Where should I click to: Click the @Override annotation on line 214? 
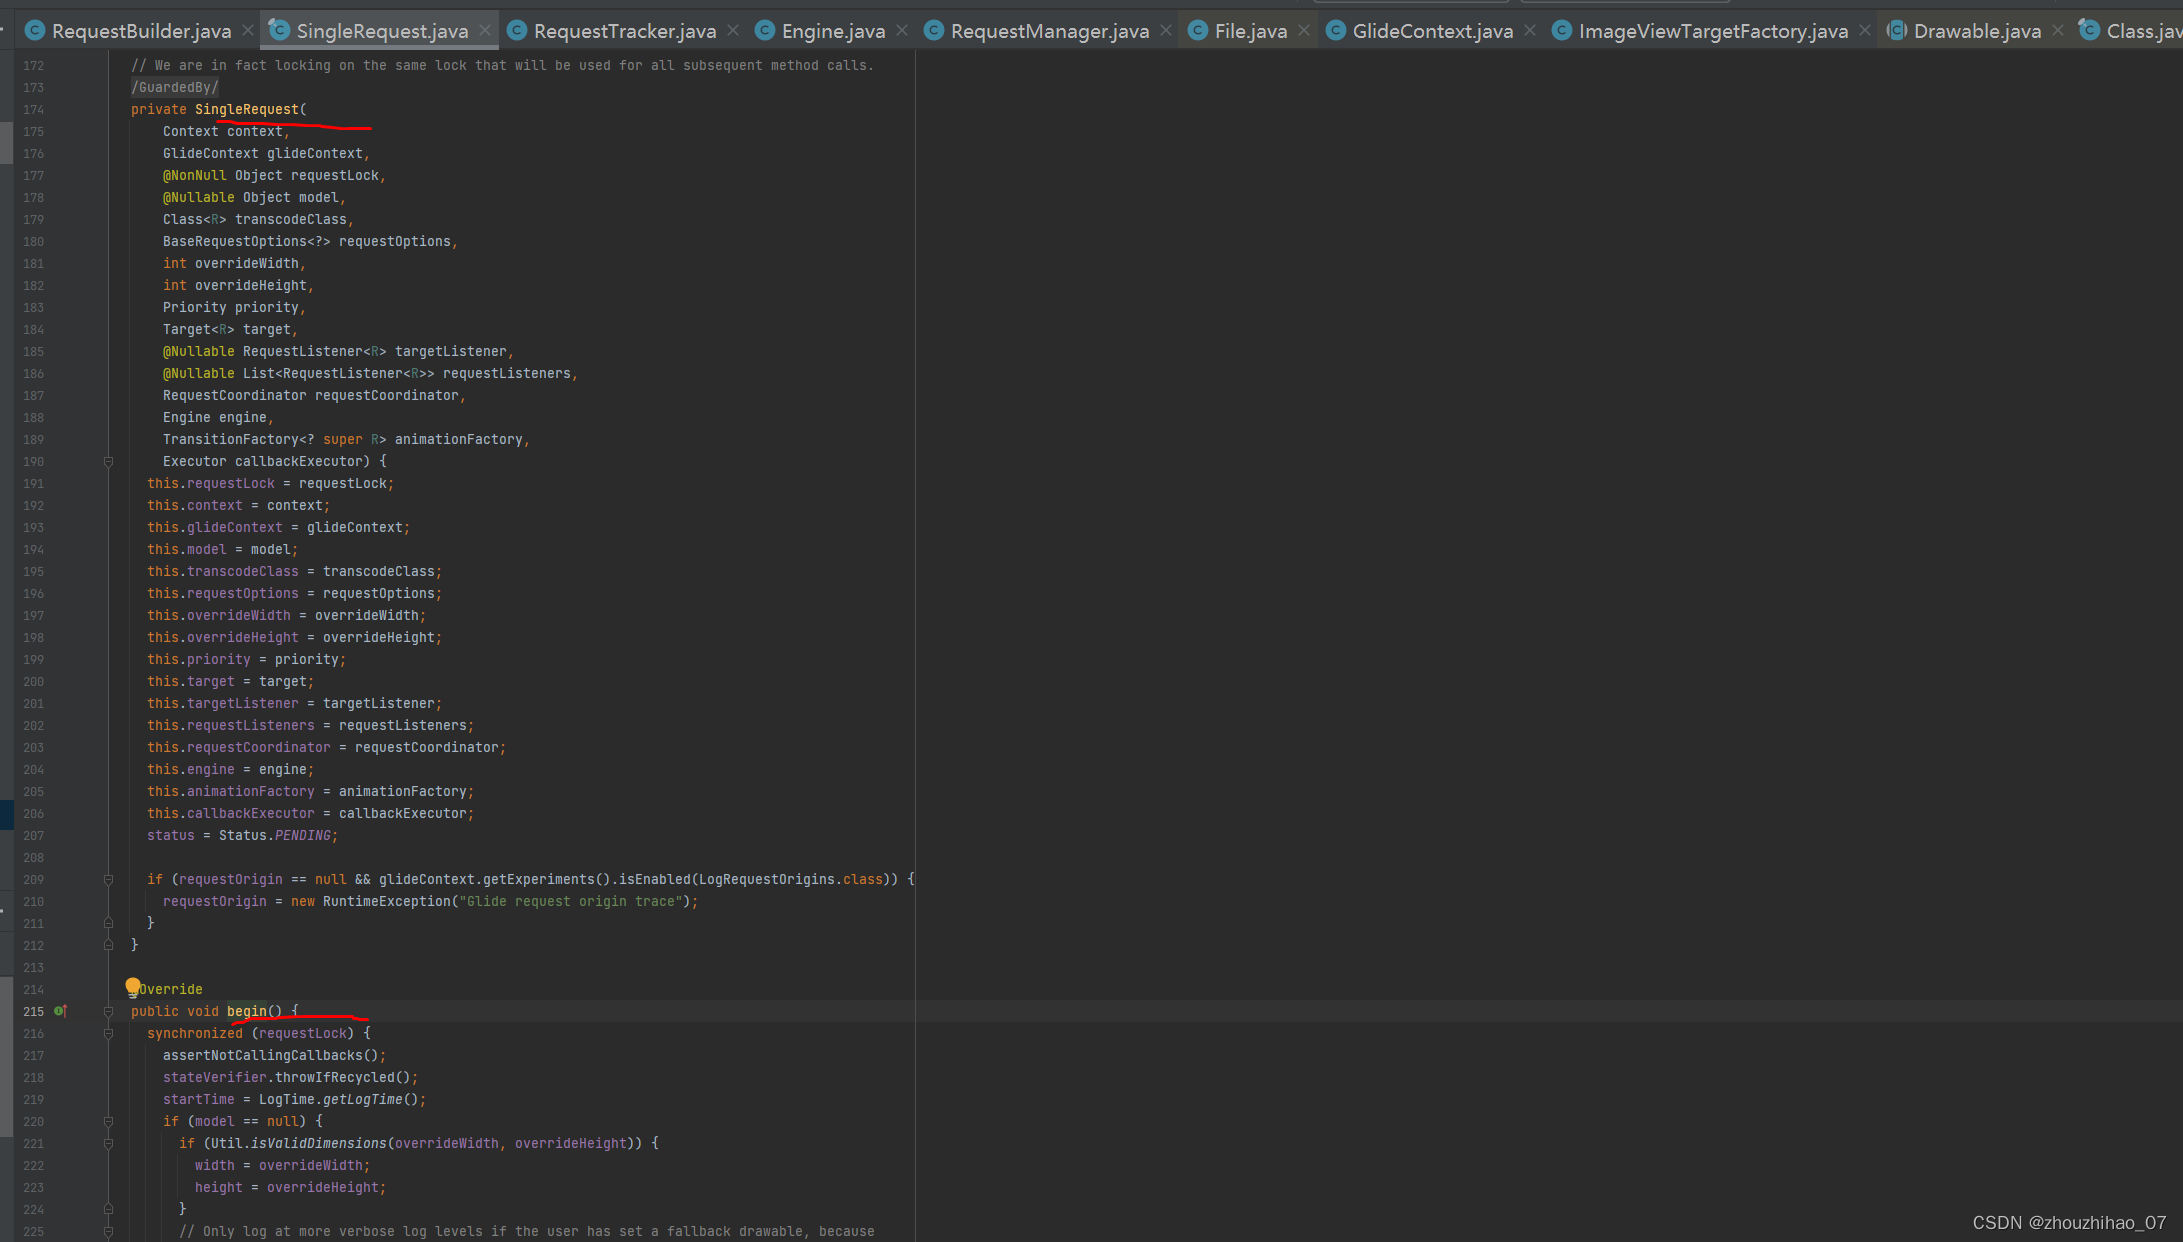pos(166,989)
